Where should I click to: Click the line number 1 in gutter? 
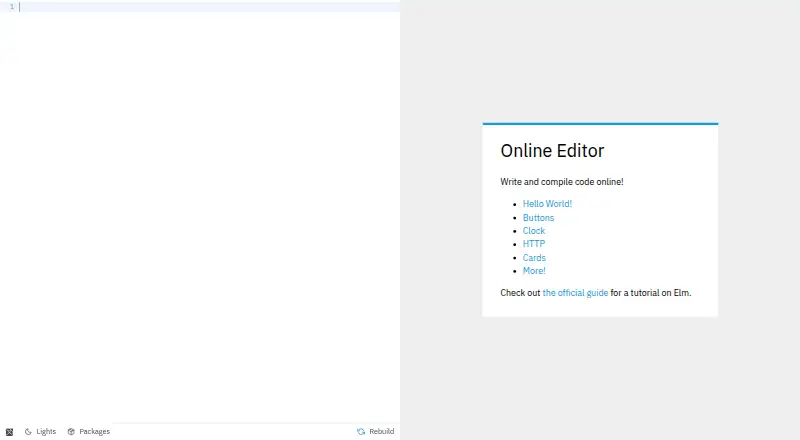12,7
